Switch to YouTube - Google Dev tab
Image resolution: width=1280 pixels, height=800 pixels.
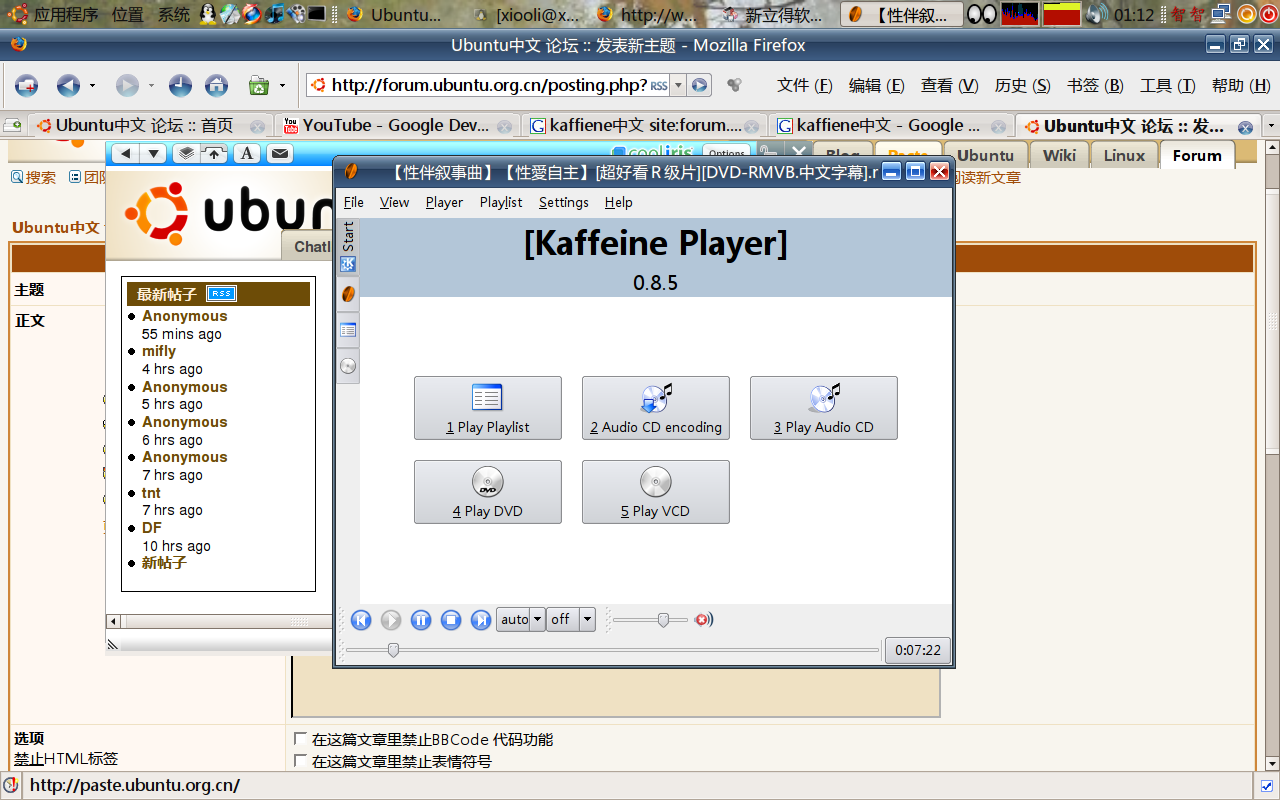tap(396, 126)
